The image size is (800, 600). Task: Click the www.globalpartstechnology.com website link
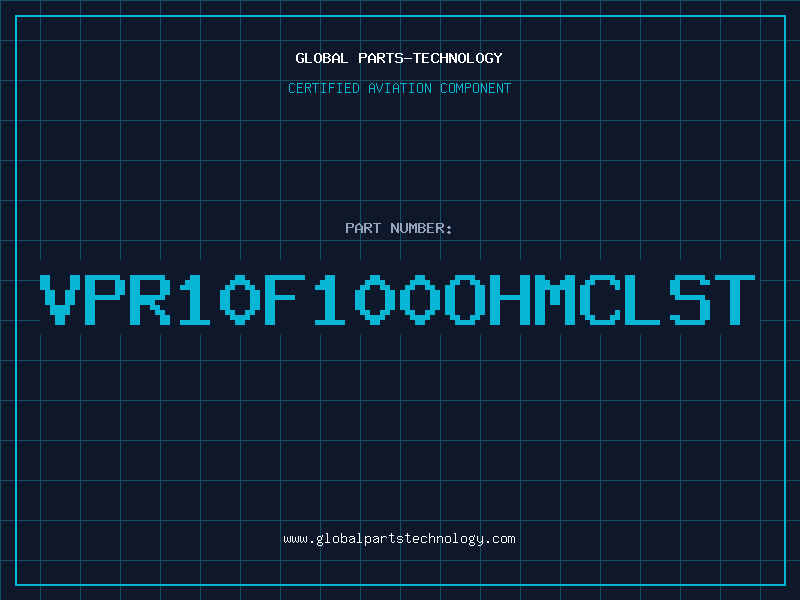pyautogui.click(x=399, y=539)
